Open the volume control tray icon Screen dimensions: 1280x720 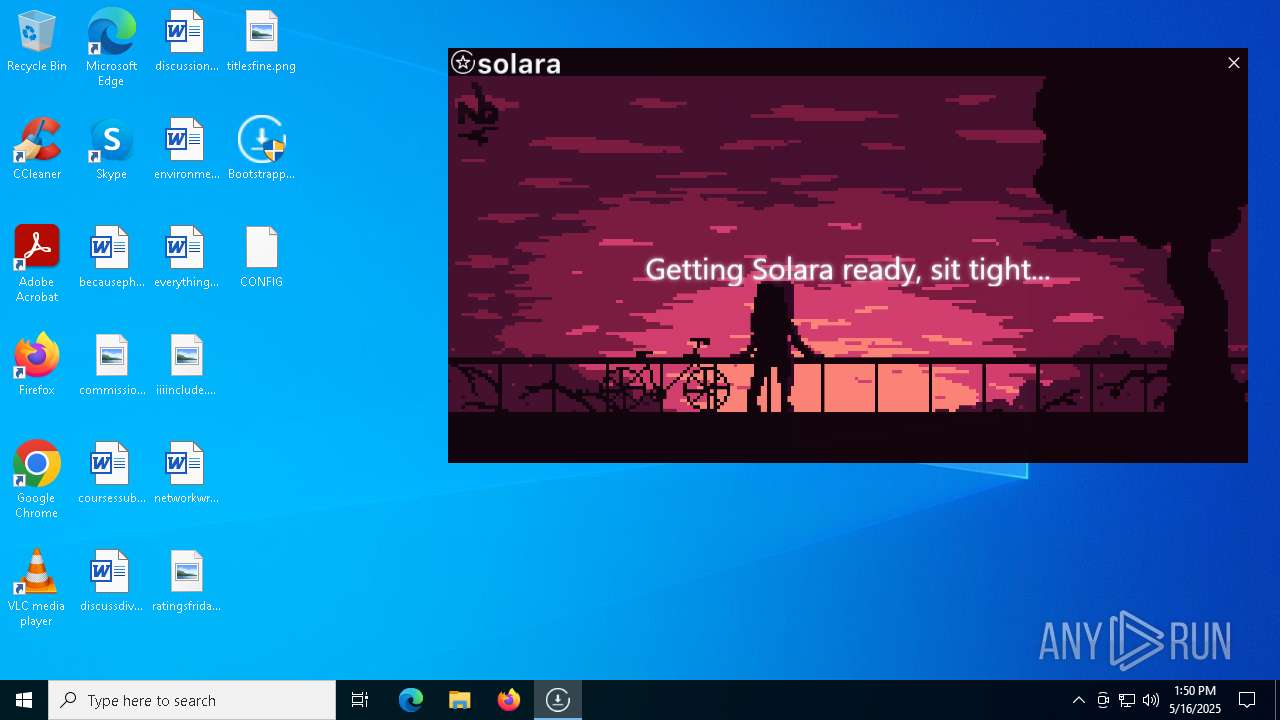click(x=1151, y=700)
